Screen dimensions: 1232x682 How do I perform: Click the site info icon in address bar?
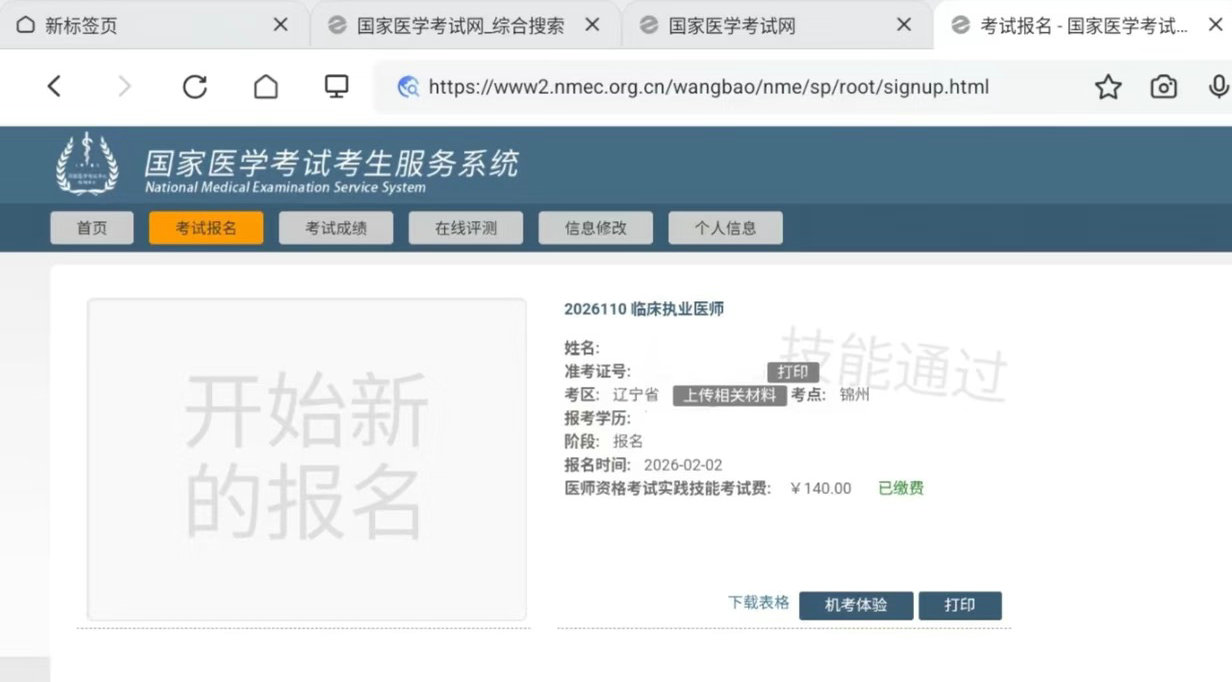point(408,87)
